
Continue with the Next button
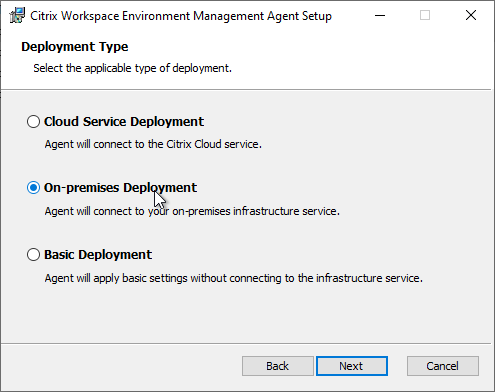pyautogui.click(x=352, y=366)
